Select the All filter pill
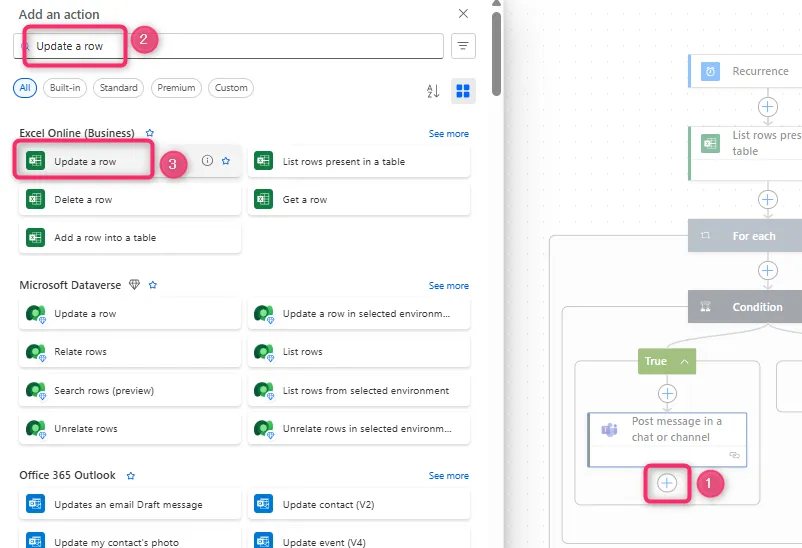The width and height of the screenshot is (802, 548). click(25, 88)
